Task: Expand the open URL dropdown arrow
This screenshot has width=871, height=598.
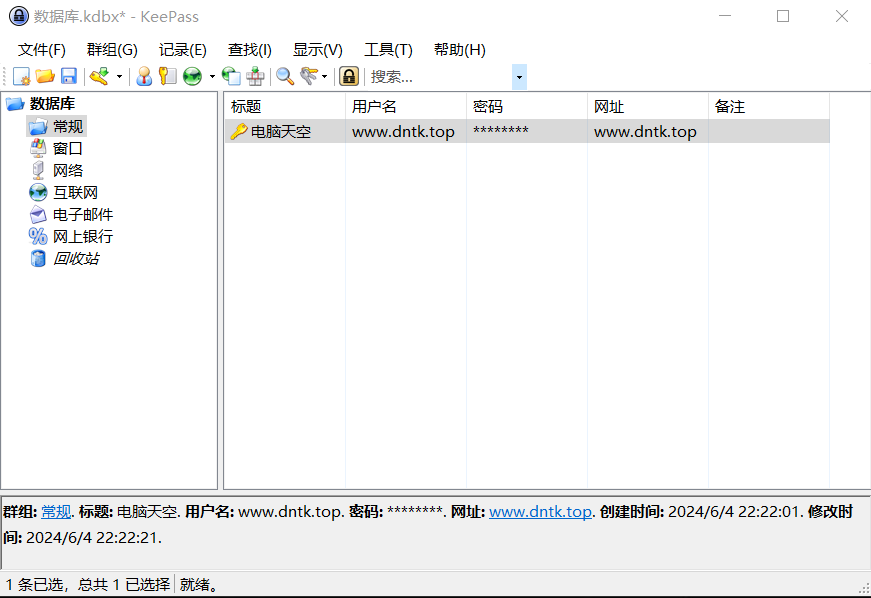Action: click(x=212, y=76)
